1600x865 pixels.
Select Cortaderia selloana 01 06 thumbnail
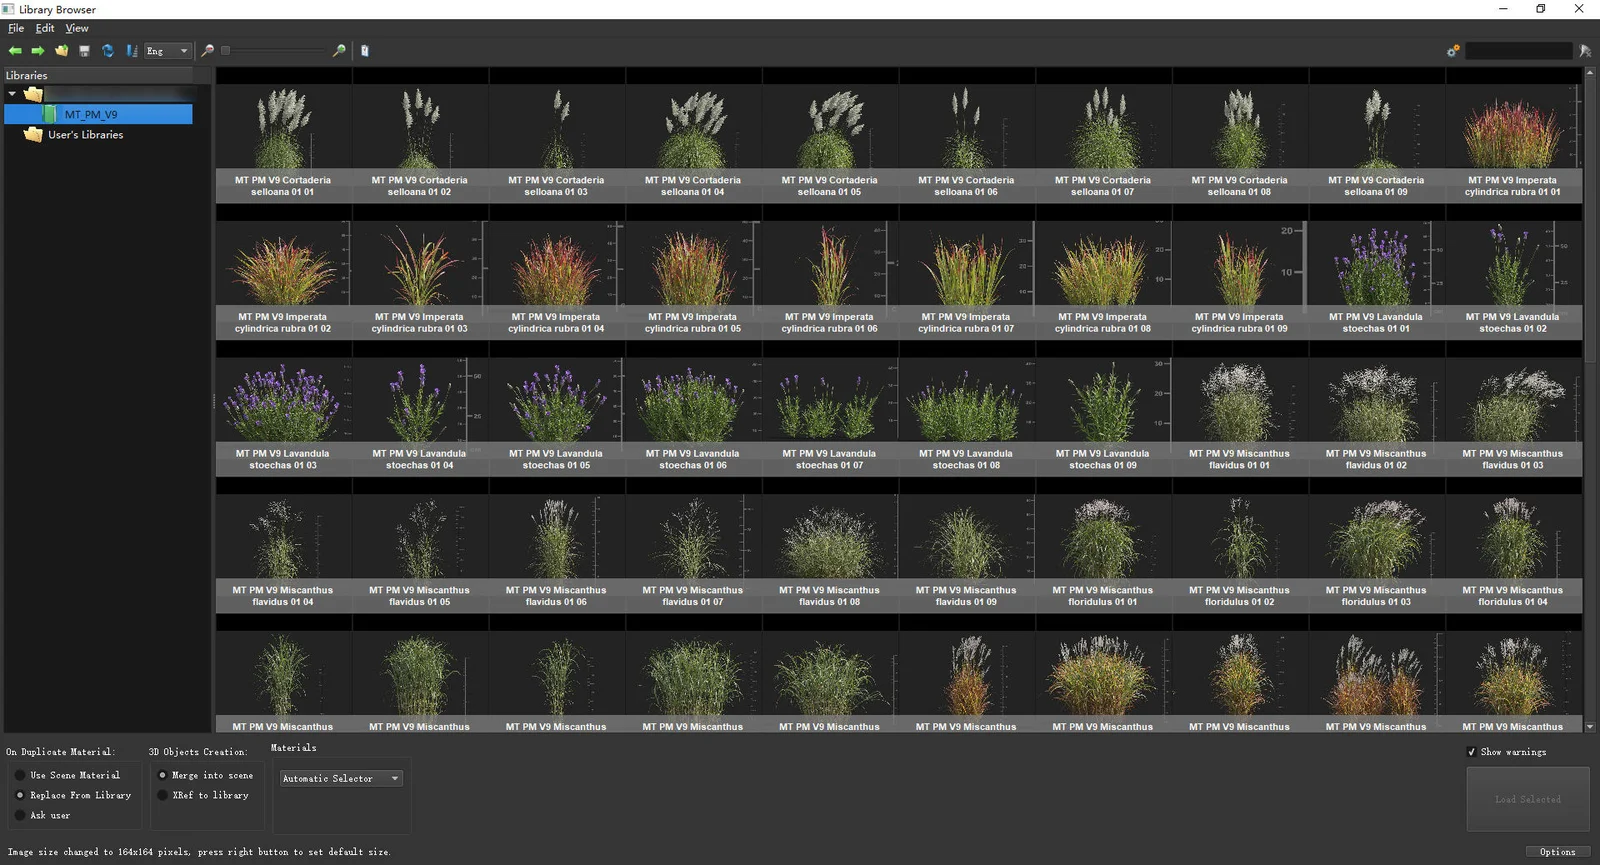[x=966, y=135]
